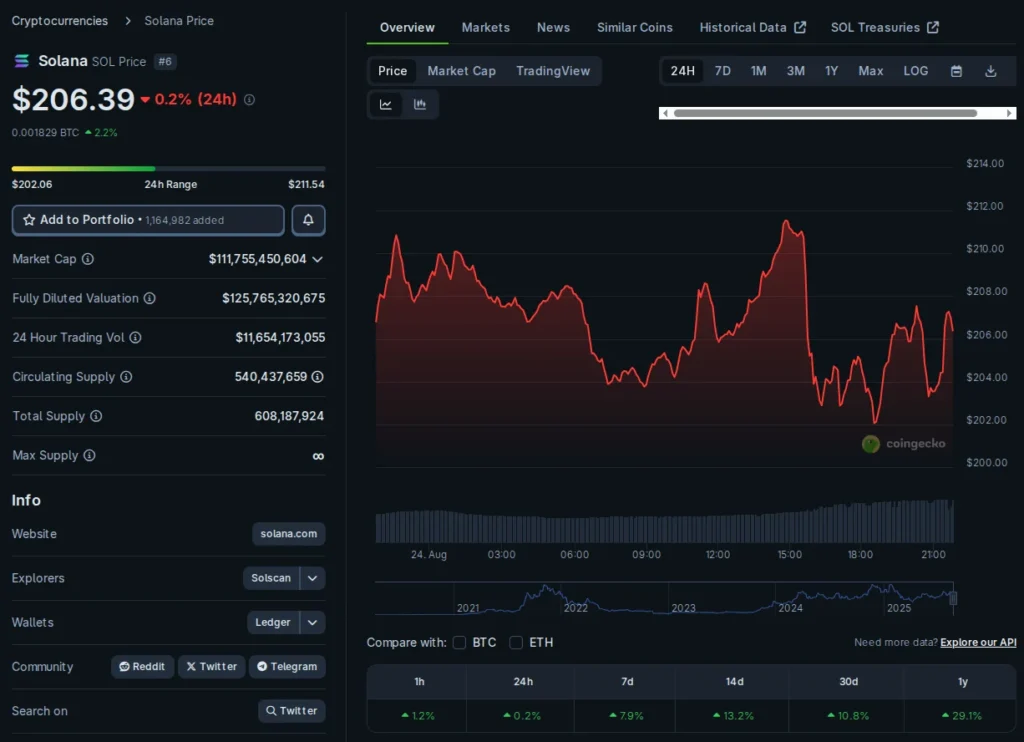Click the 7d performance value 7.9%
The width and height of the screenshot is (1024, 742).
click(626, 716)
